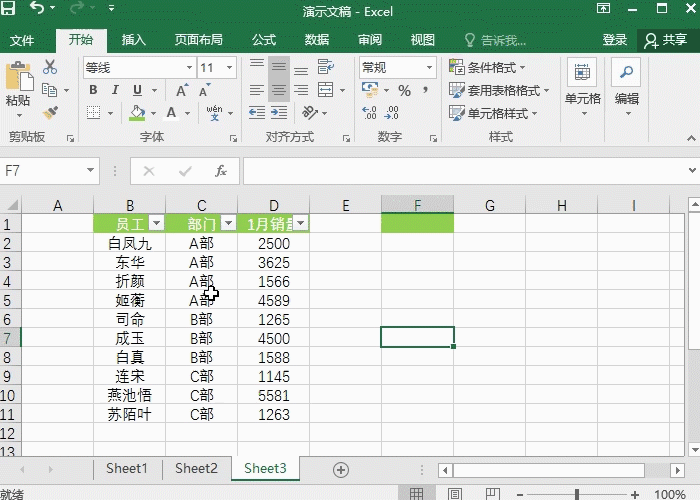The image size is (700, 500).
Task: Select the Format Painter brush
Action: pos(50,113)
